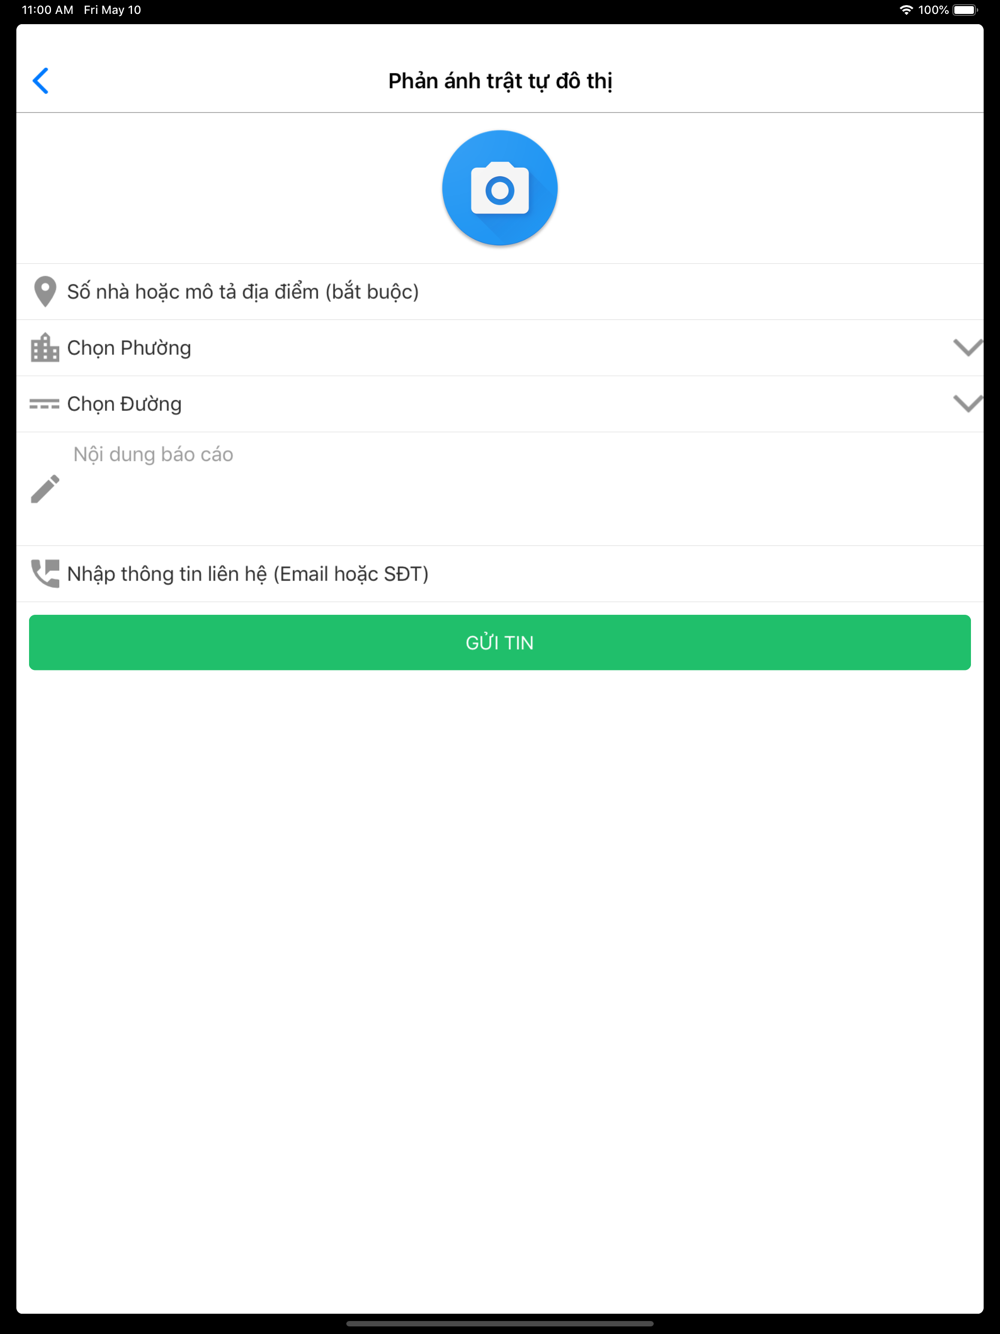Click the road icon beside Chọn Đường
This screenshot has height=1334, width=1000.
coord(45,404)
